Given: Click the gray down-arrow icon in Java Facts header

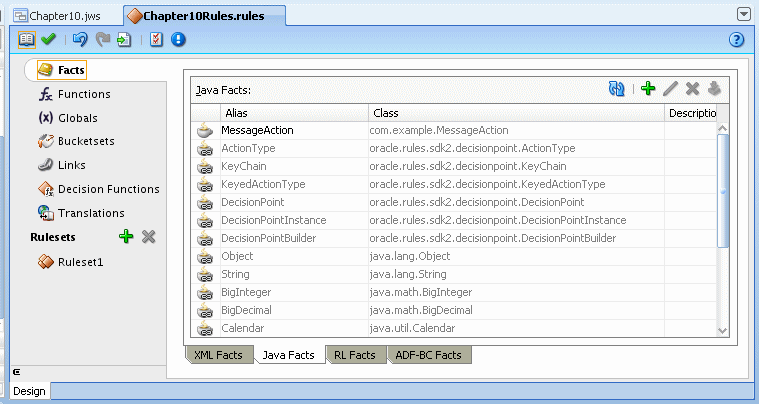Looking at the screenshot, I should click(x=714, y=89).
